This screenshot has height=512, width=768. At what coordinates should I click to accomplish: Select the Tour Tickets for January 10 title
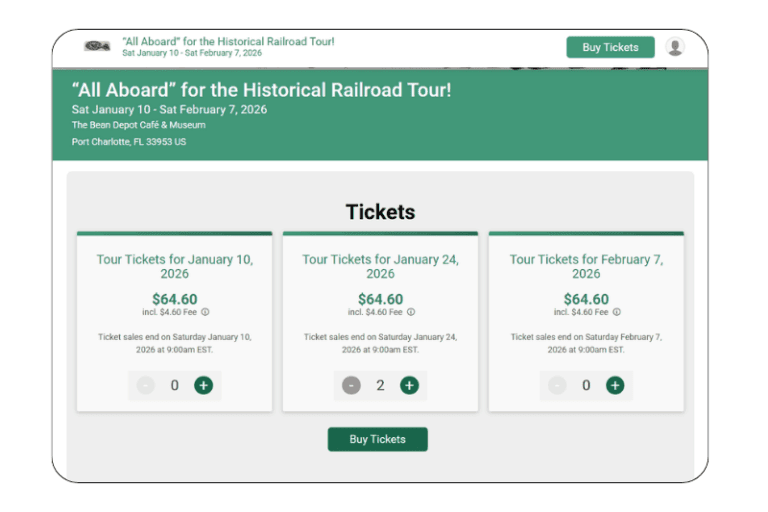coord(175,266)
